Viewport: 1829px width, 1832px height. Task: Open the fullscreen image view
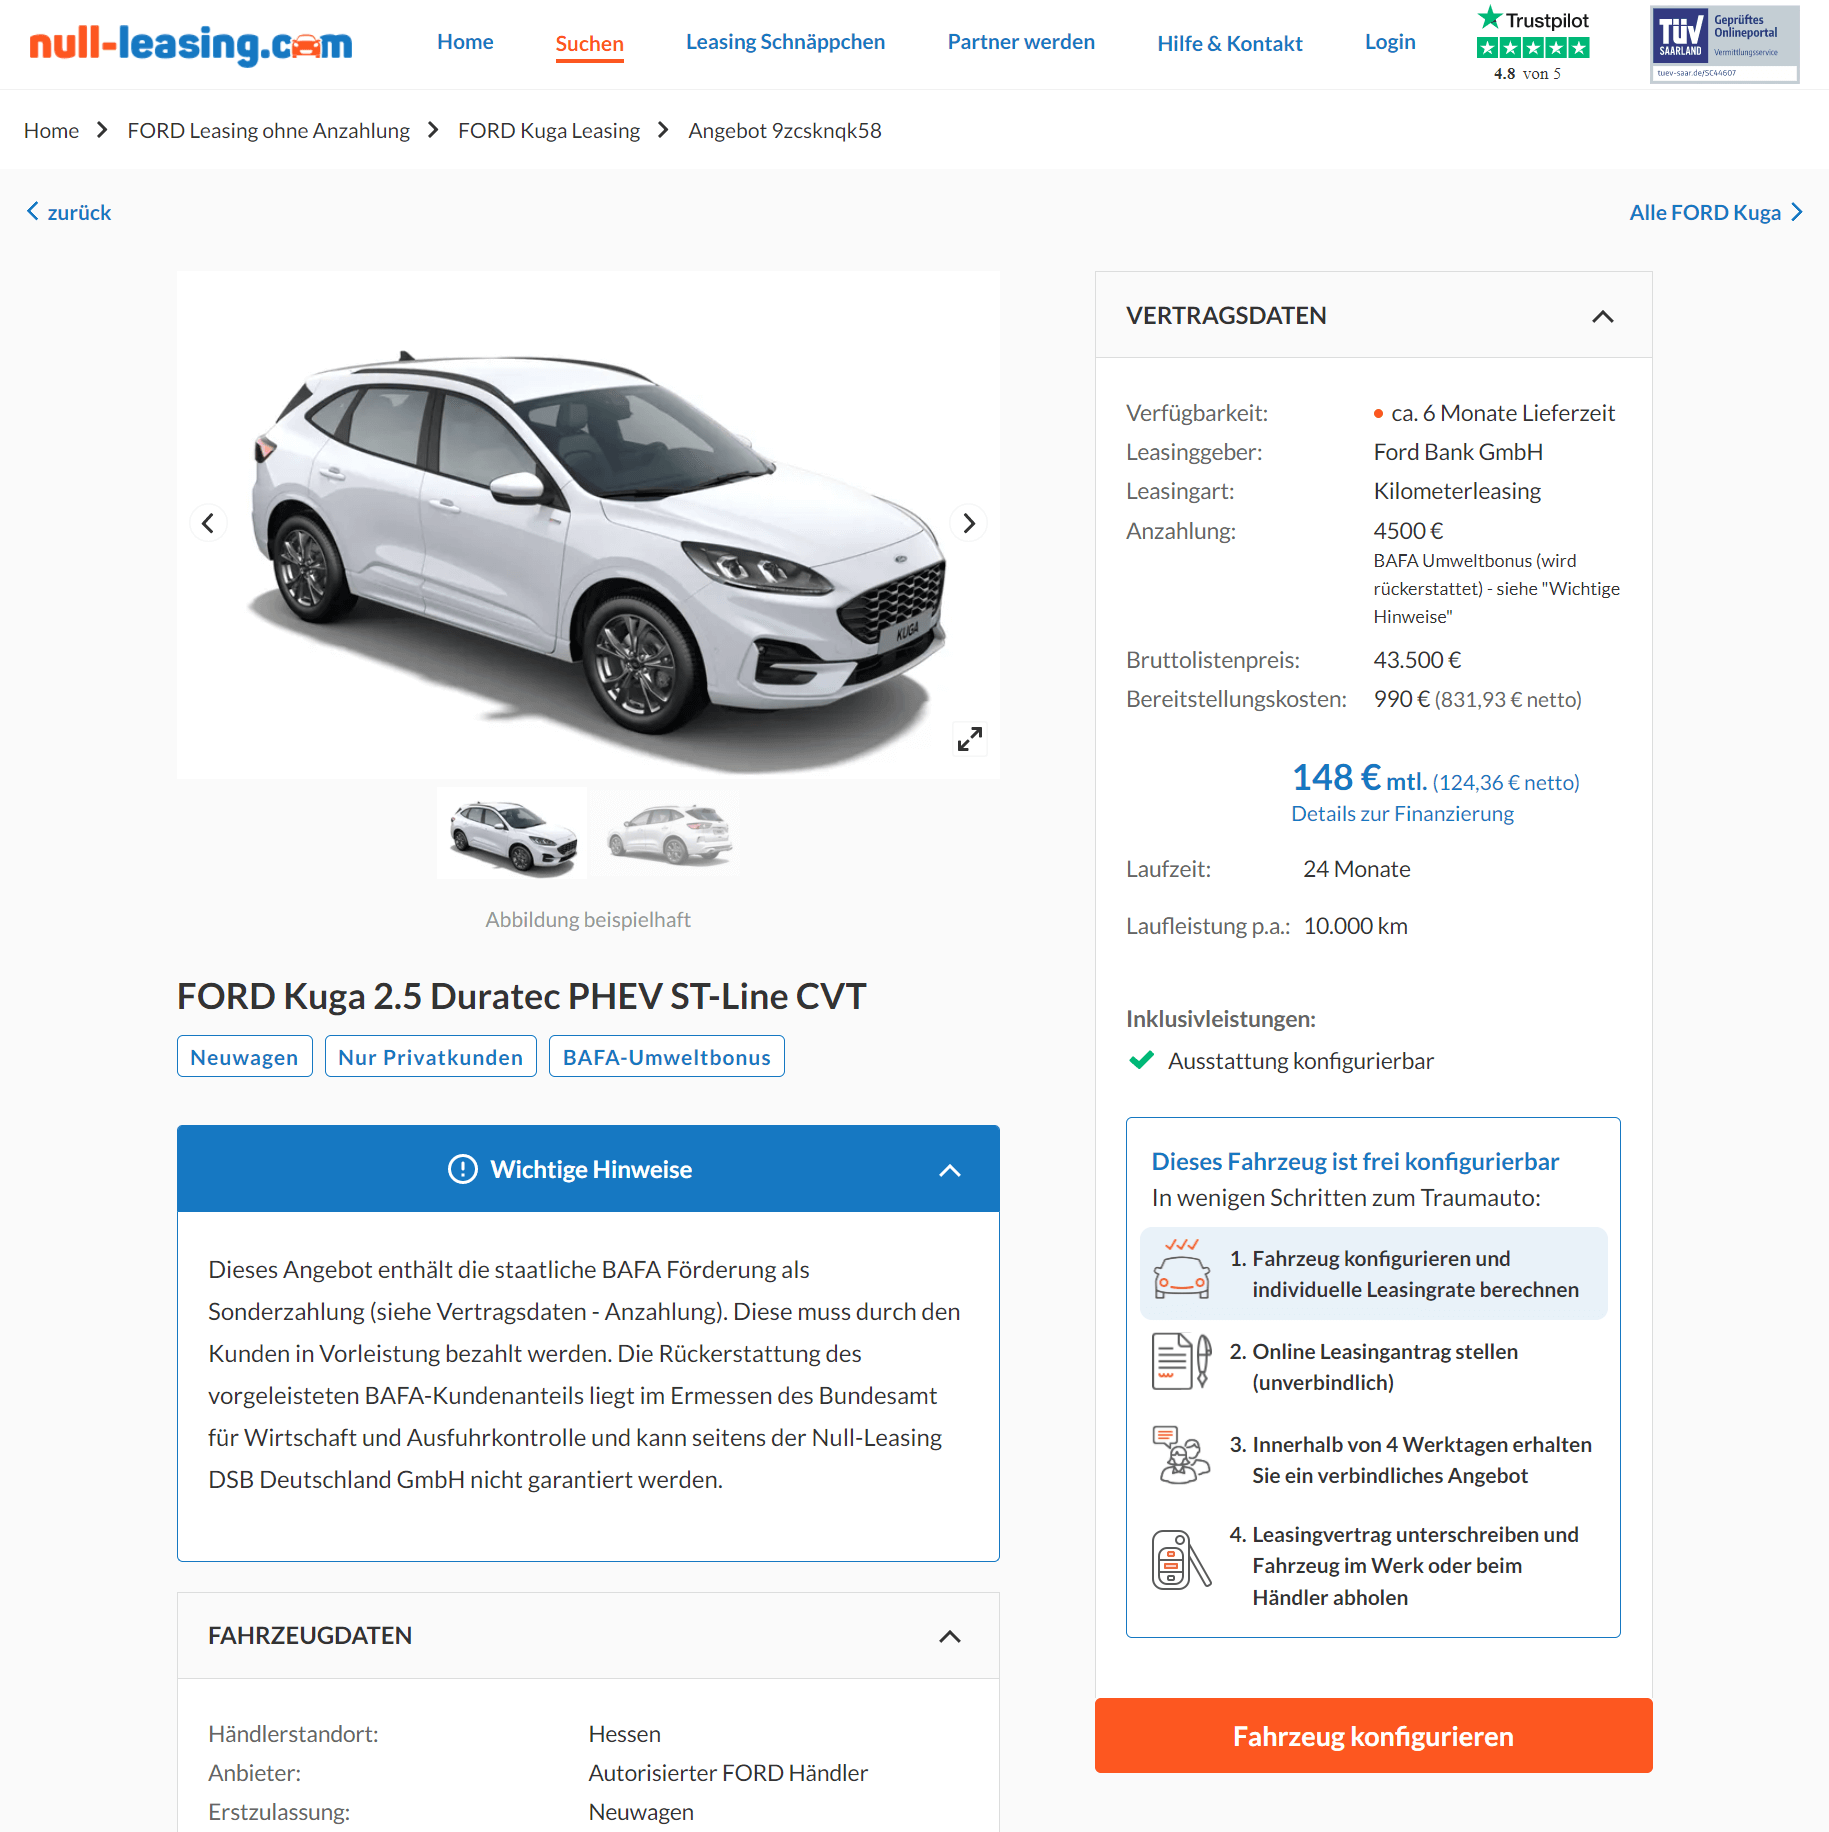(x=970, y=739)
